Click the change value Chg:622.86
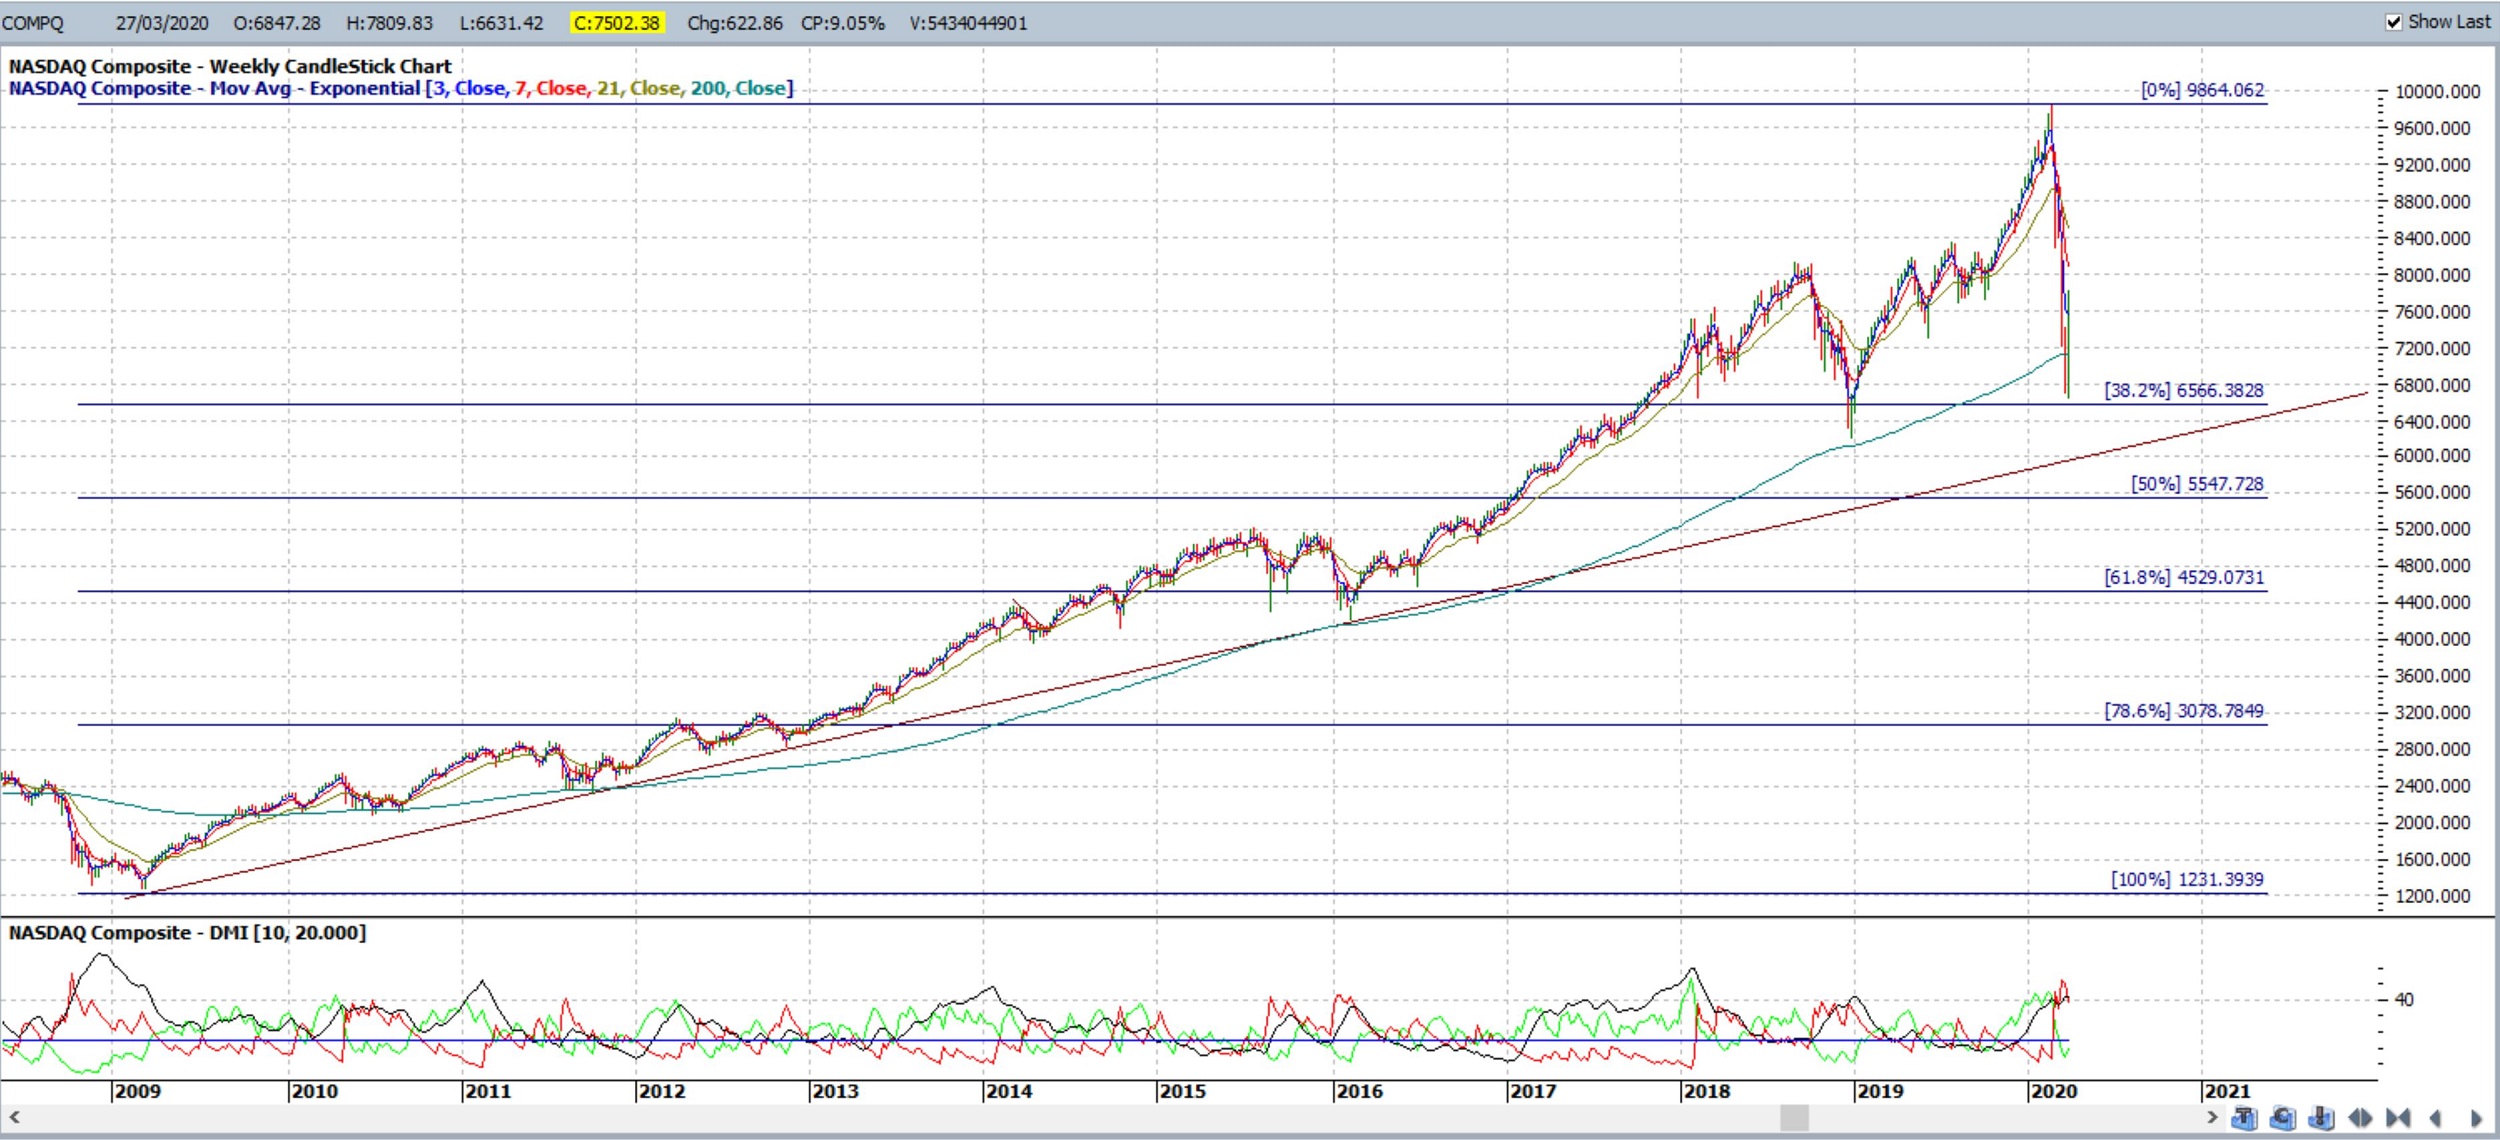 735,23
